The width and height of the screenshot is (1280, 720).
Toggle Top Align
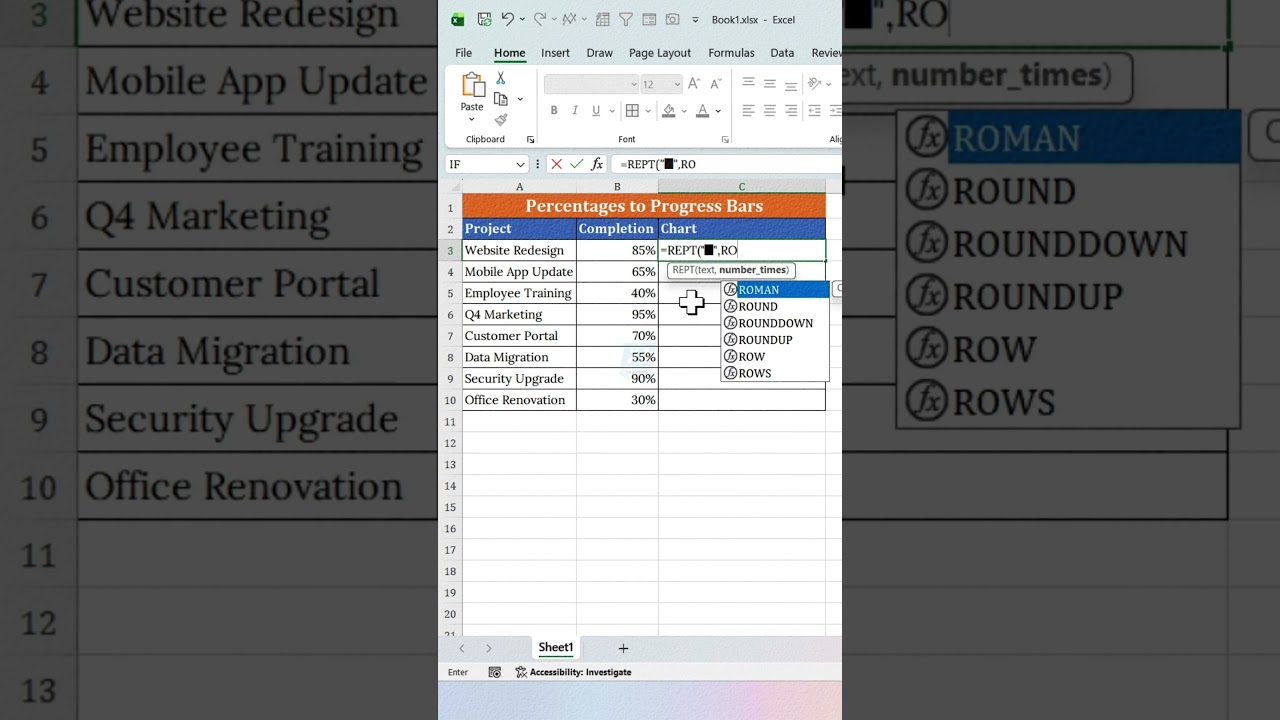[x=748, y=84]
